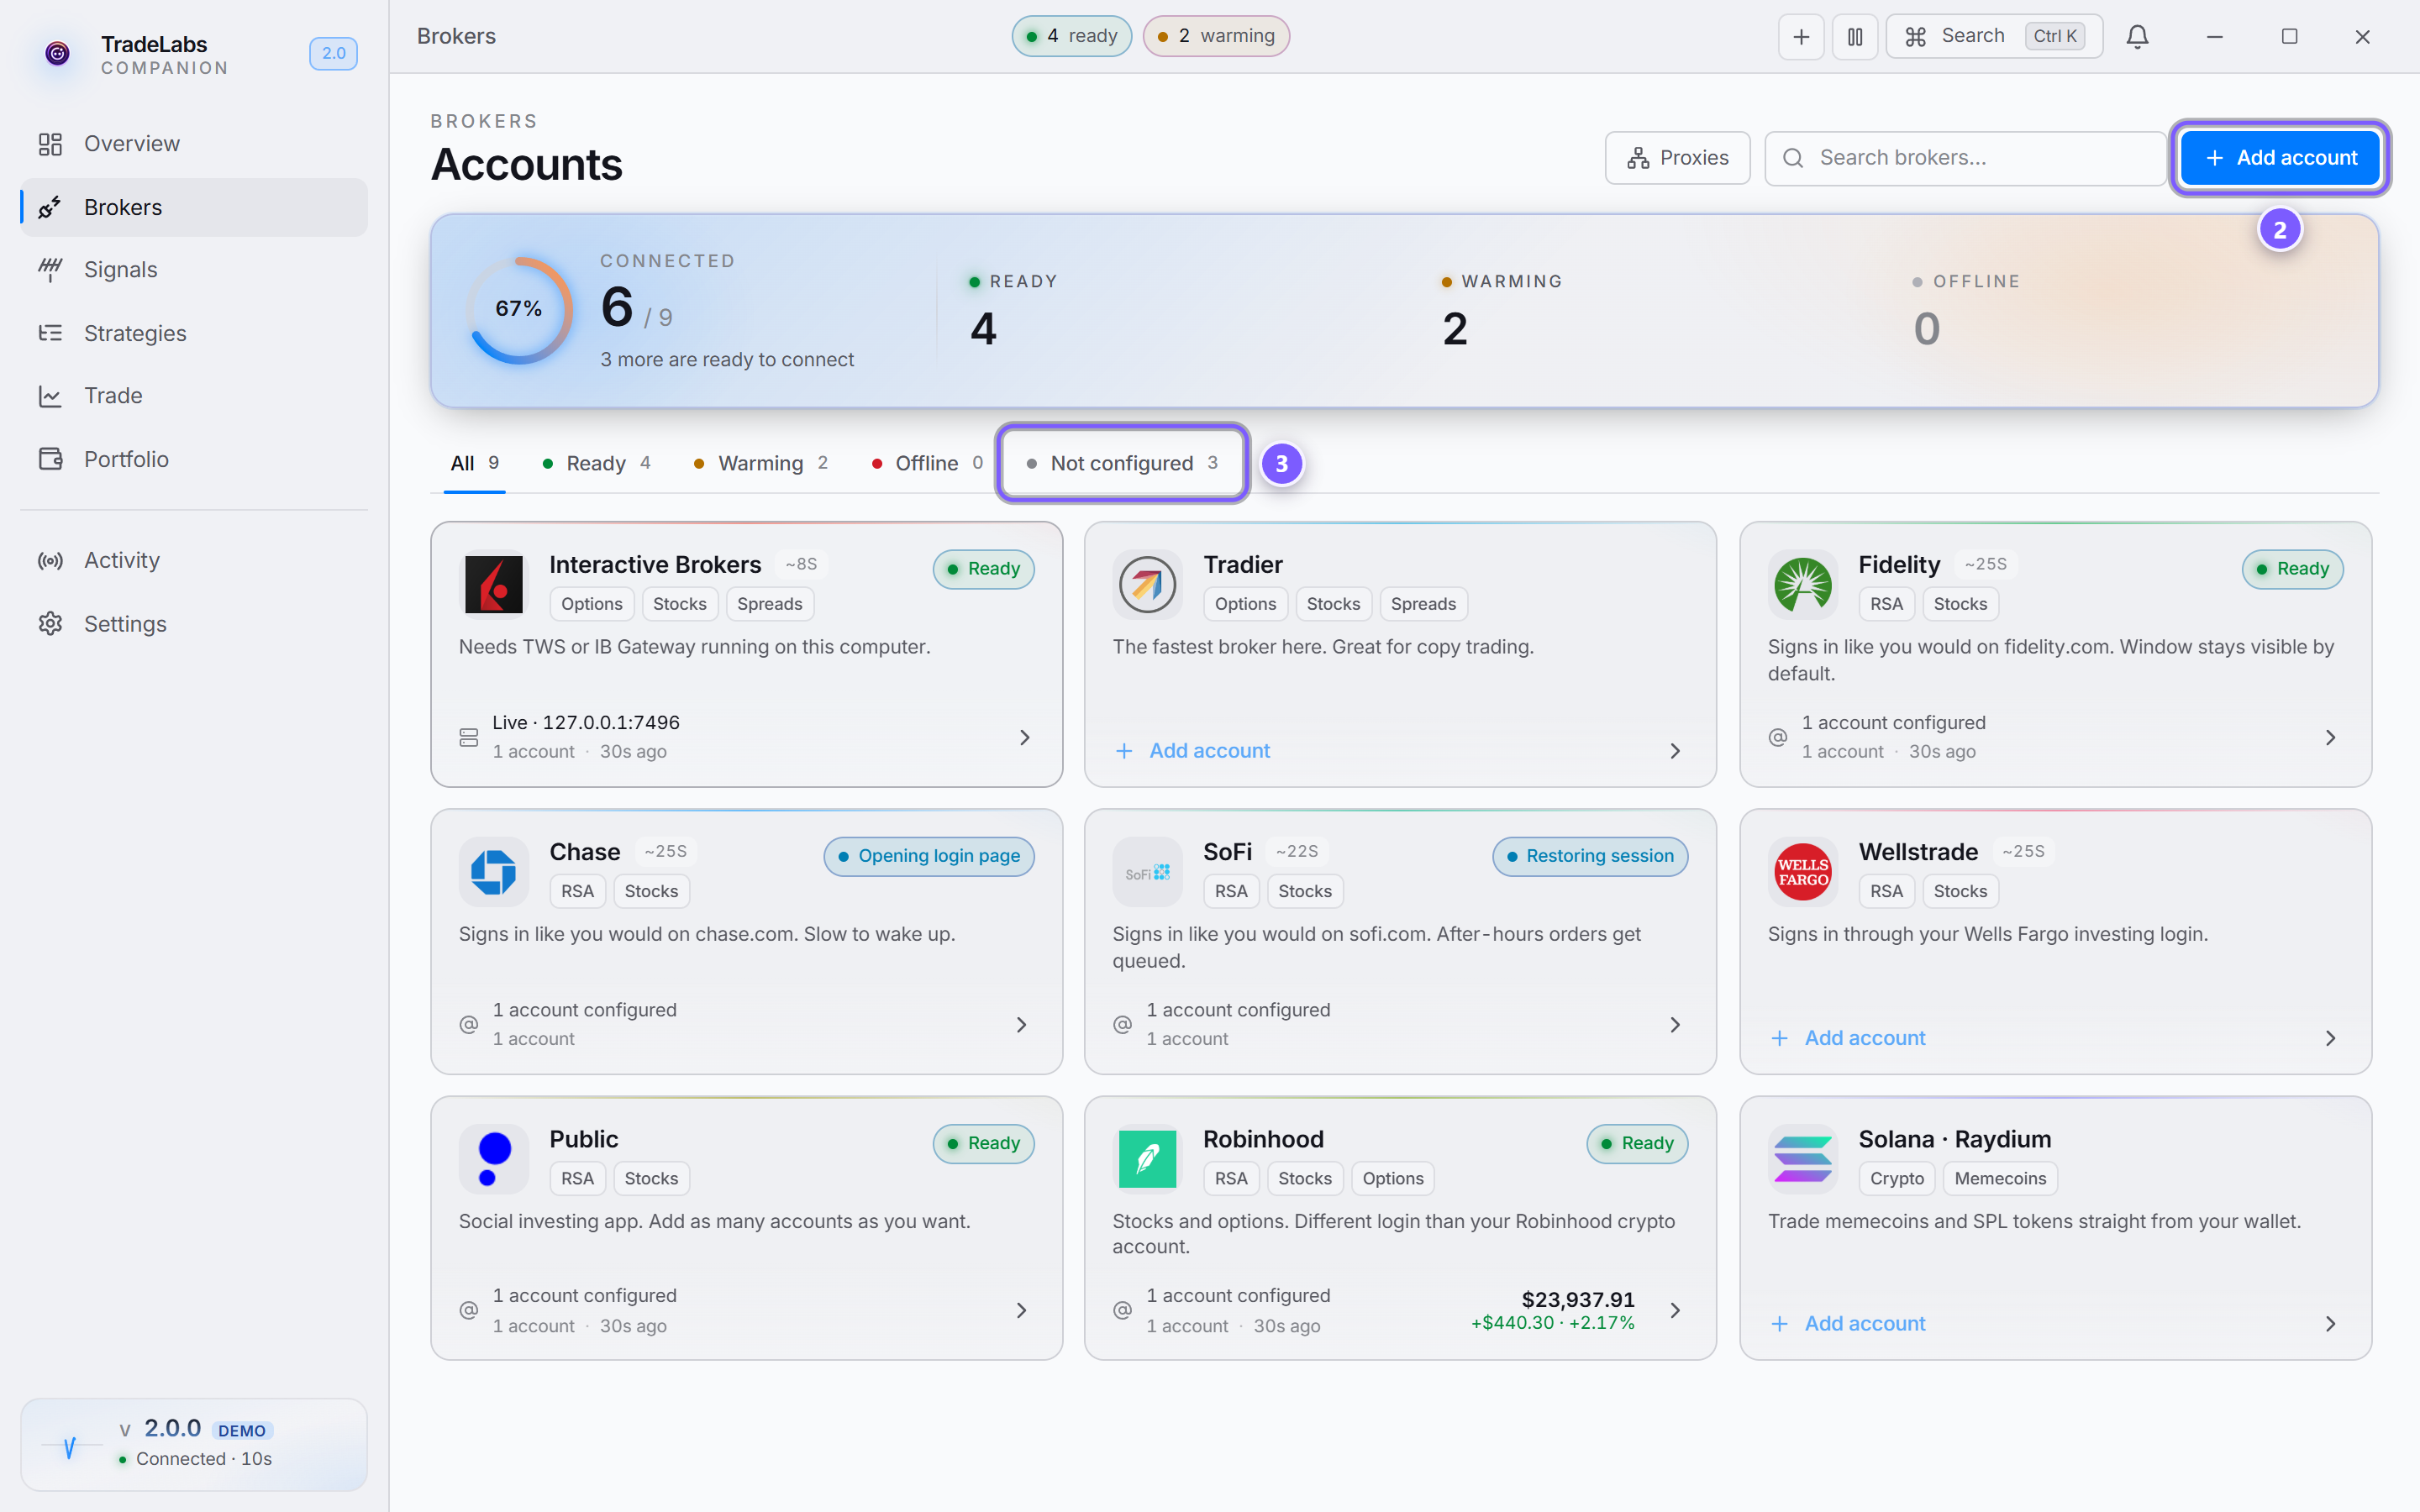
Task: Click the Opening login page status on Chase
Action: click(929, 857)
